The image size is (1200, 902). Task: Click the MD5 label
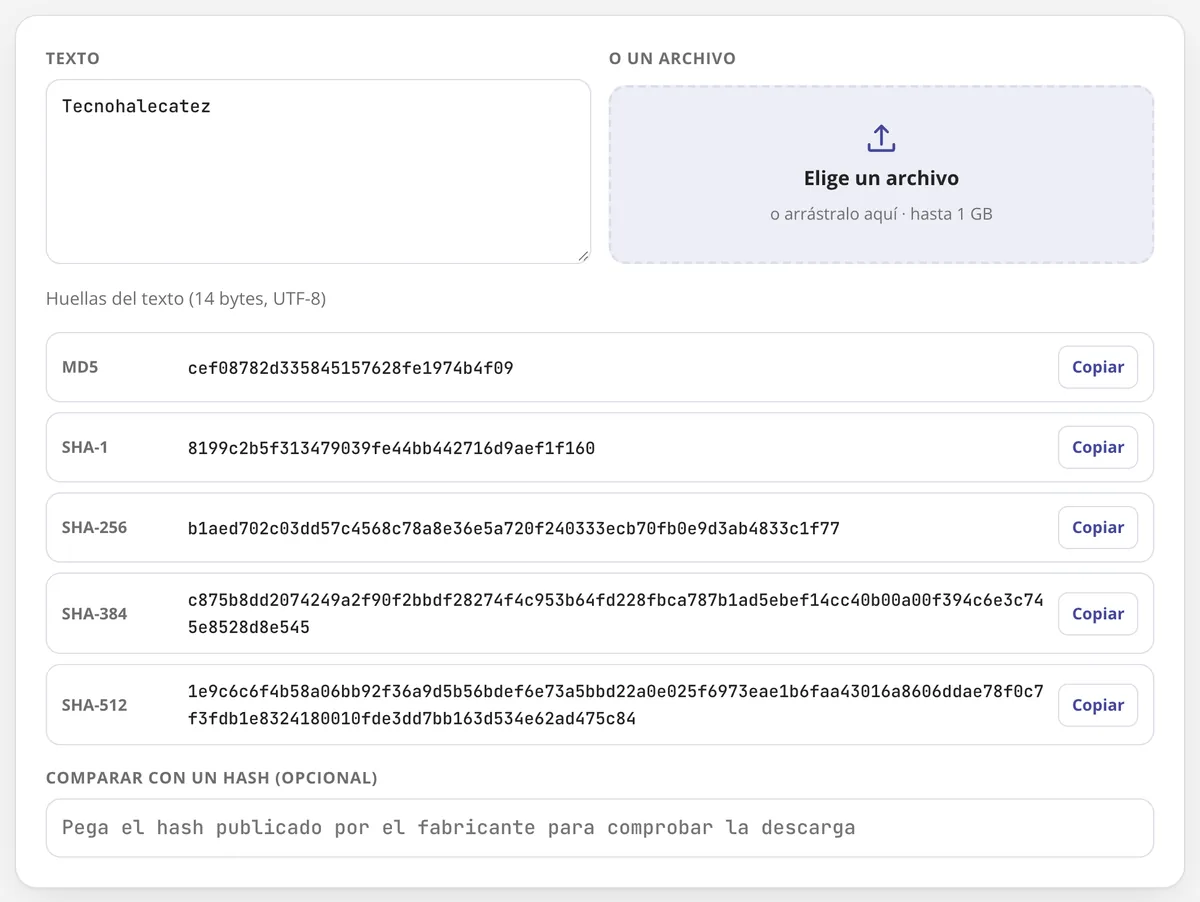coord(80,367)
